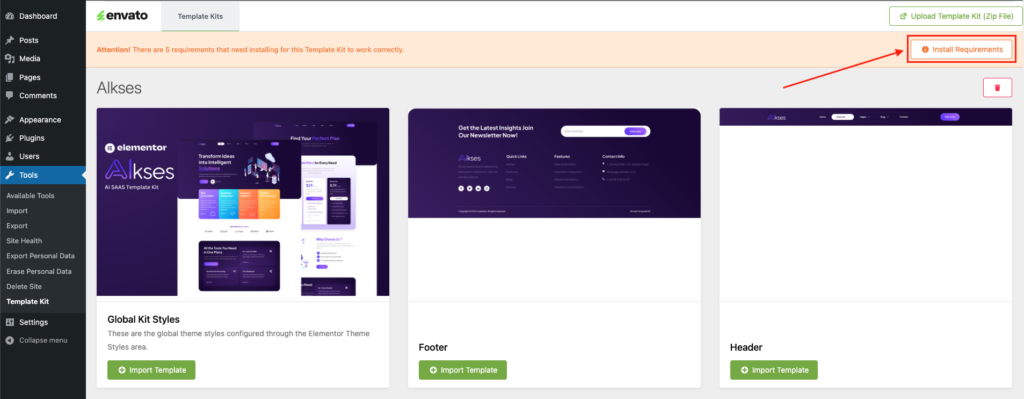Open the Import submenu link

pos(17,211)
